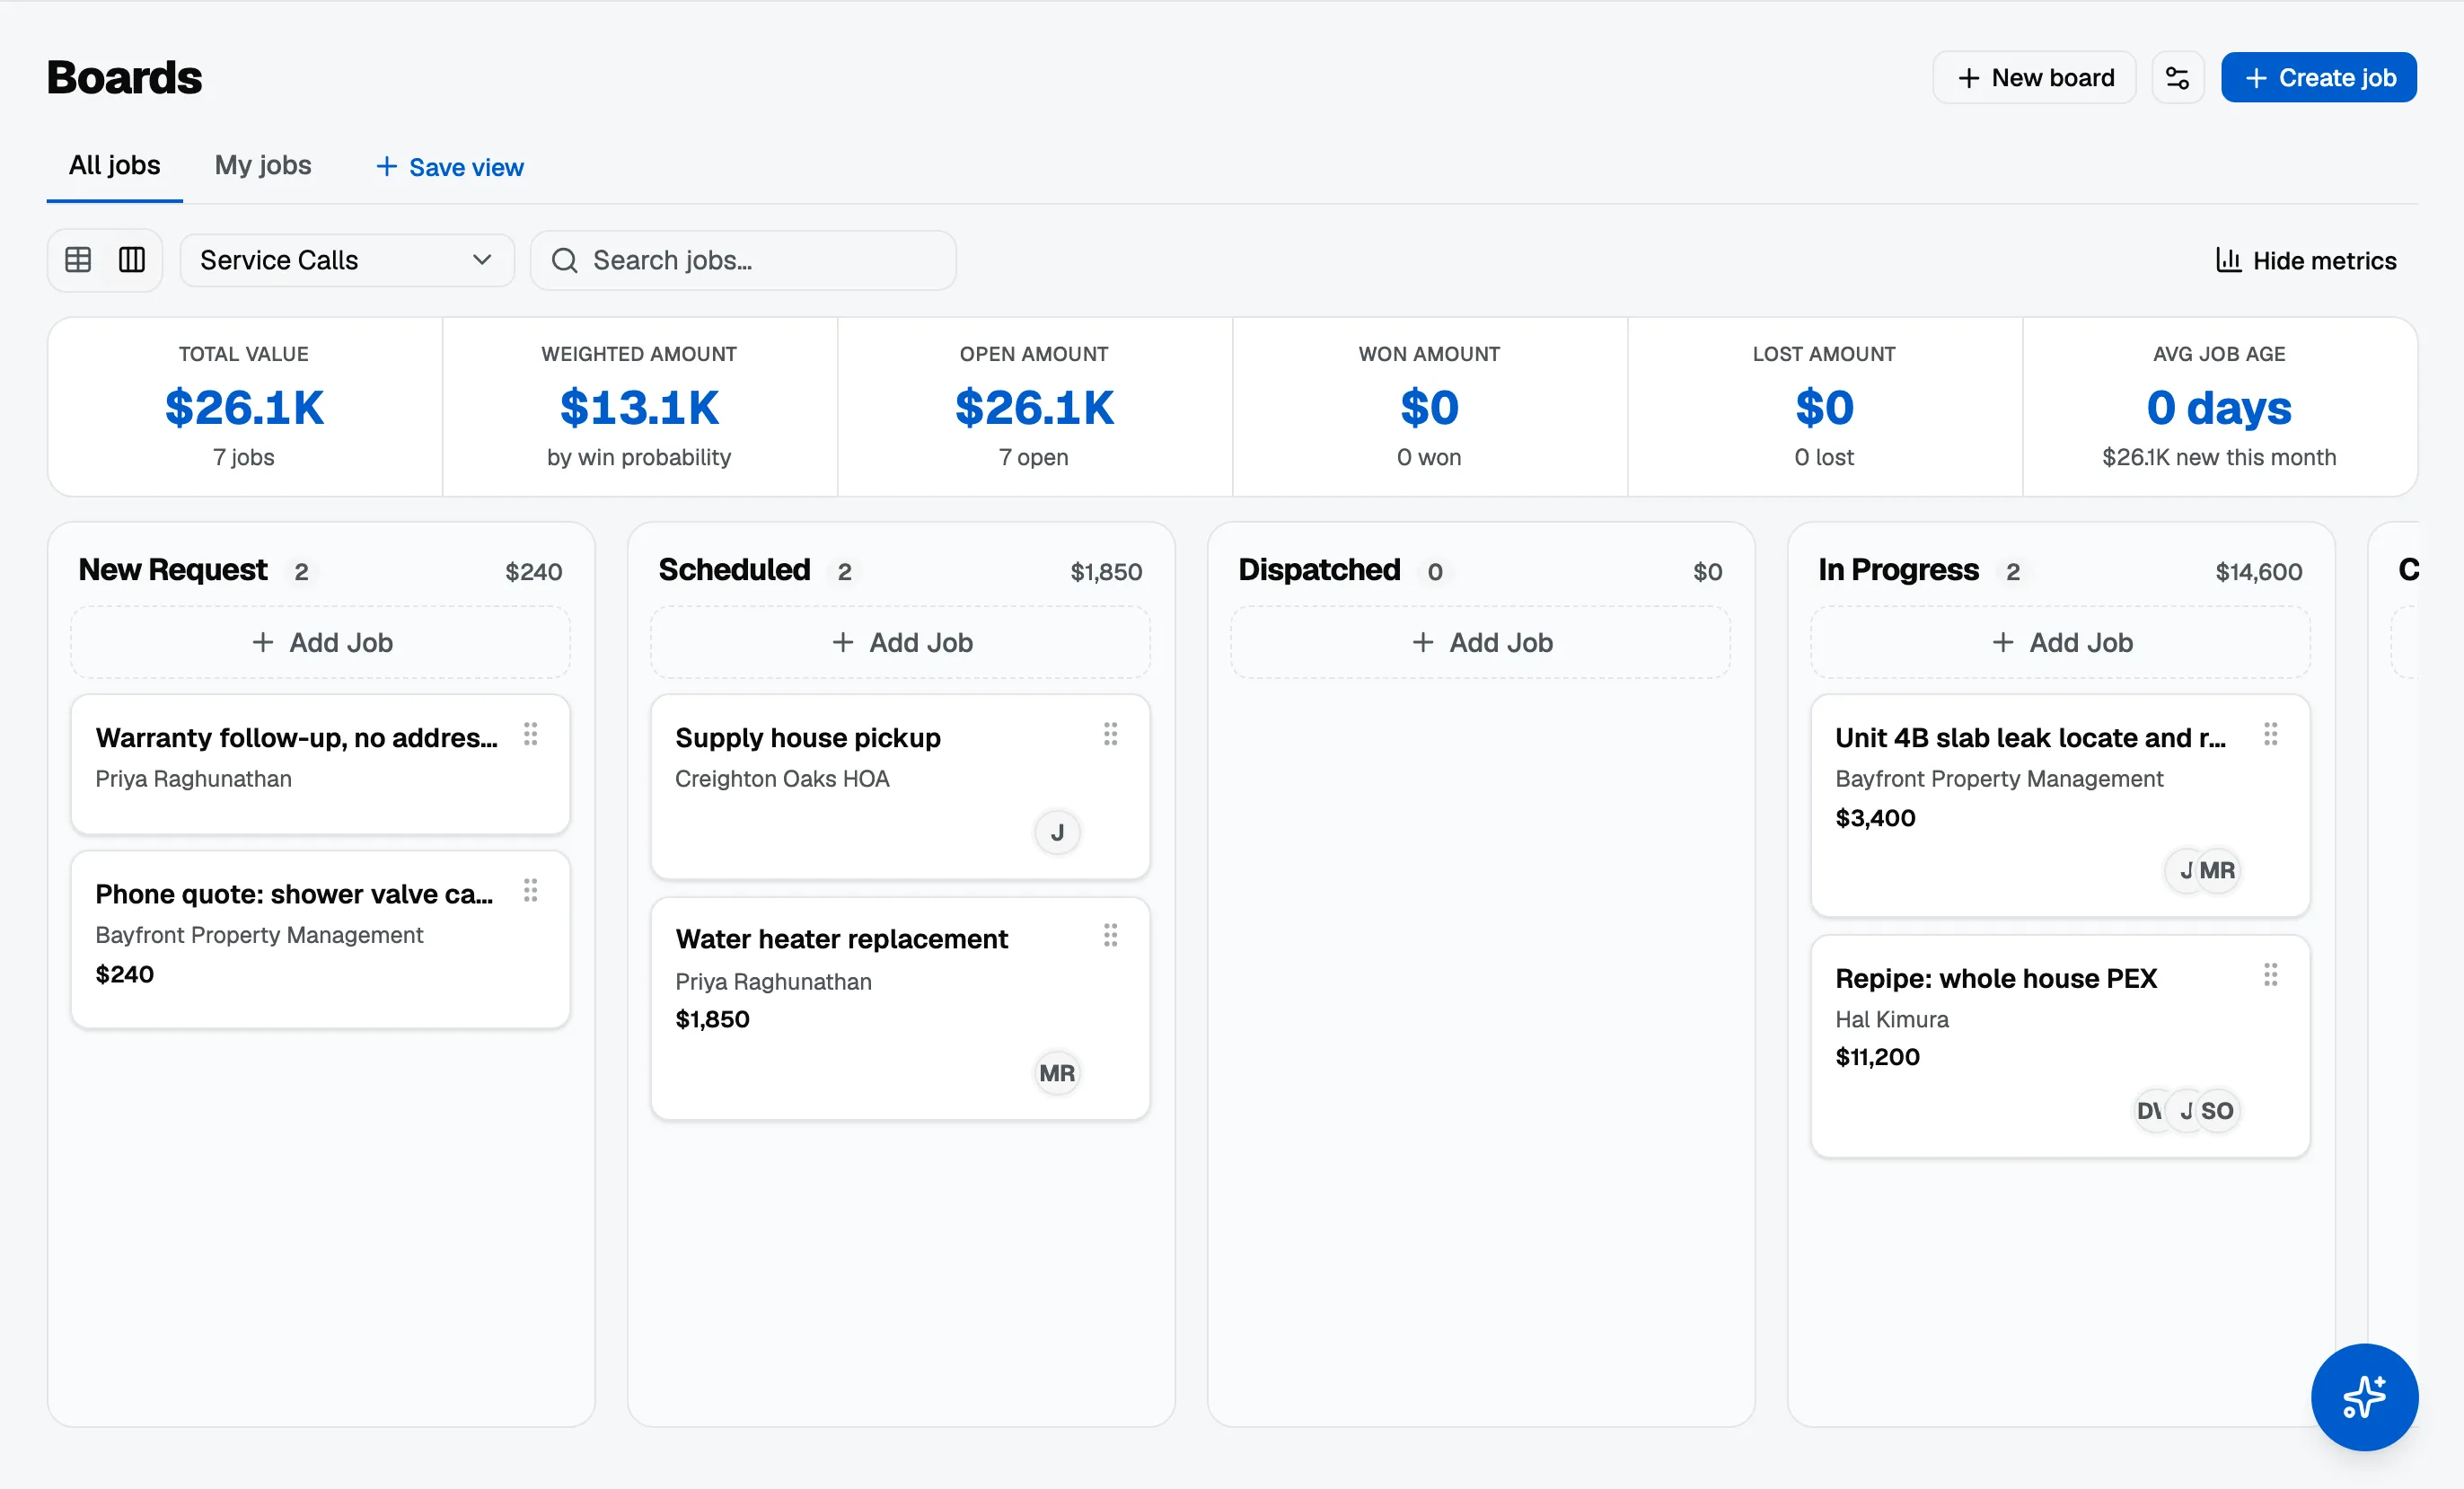This screenshot has width=2464, height=1489.
Task: Click $11,200 amount on Repipe card
Action: pyautogui.click(x=1877, y=1057)
